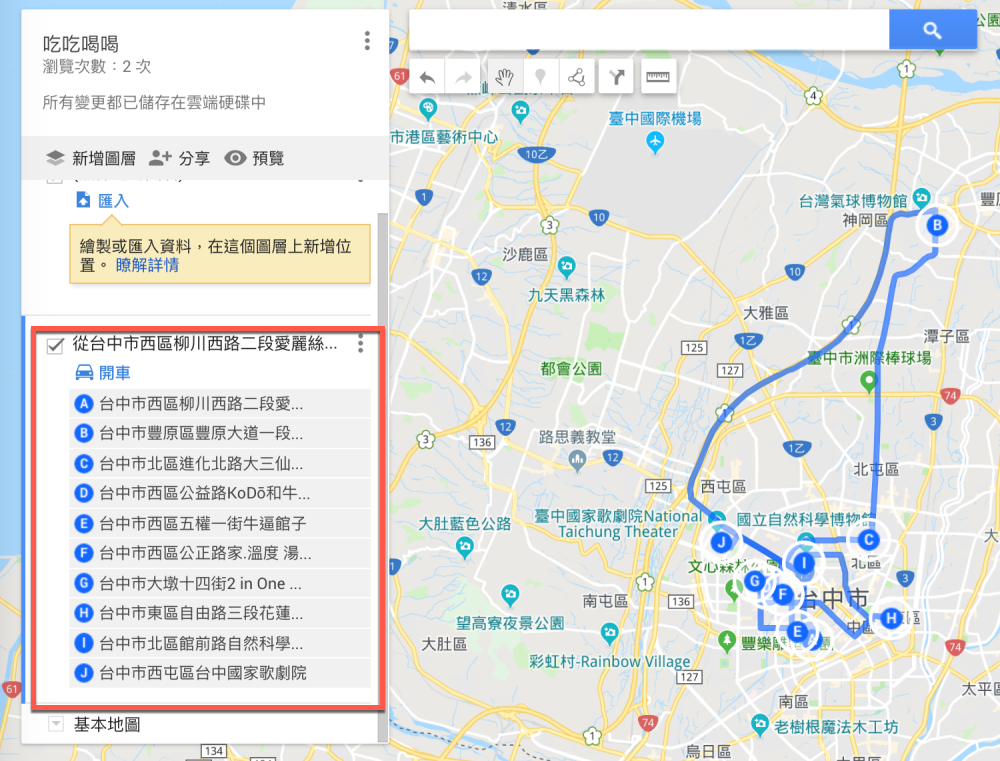Open the 瞭解詳情 learn more link
1000x761 pixels.
tap(147, 265)
